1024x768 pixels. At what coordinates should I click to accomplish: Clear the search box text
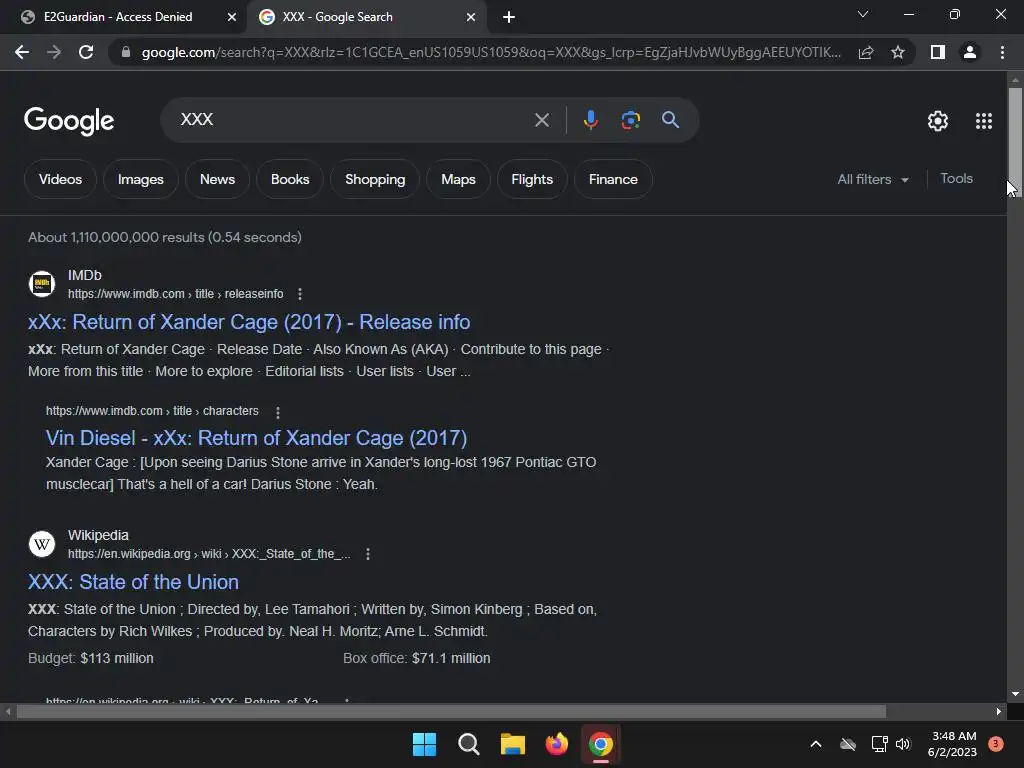pos(541,120)
